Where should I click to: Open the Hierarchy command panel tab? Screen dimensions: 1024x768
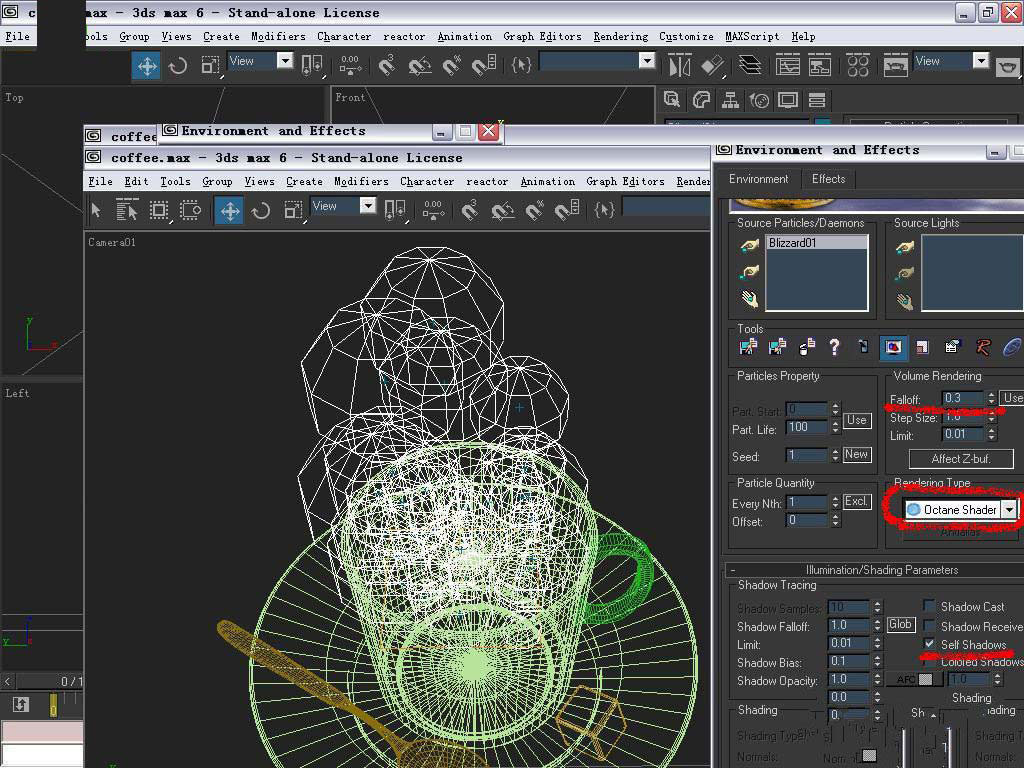point(731,100)
